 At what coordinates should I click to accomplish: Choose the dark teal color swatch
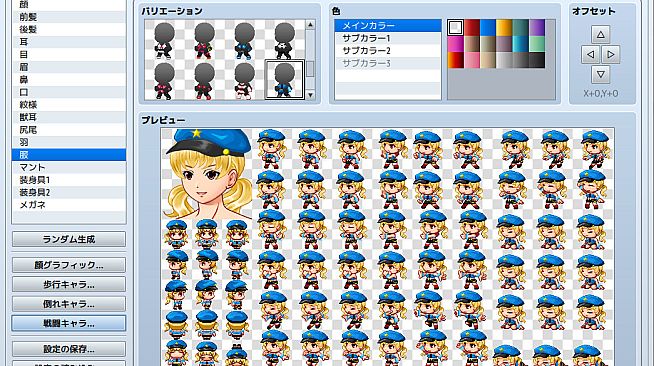[x=520, y=28]
